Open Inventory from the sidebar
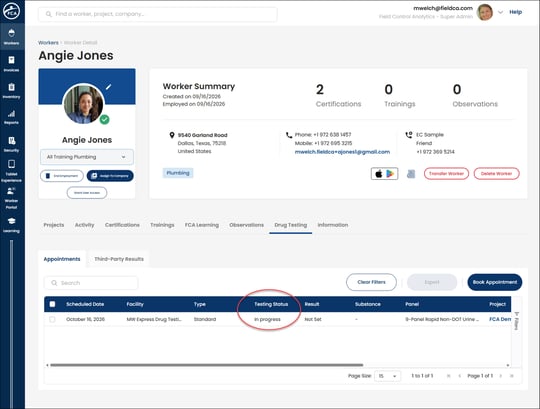This screenshot has width=540, height=409. pos(11,91)
